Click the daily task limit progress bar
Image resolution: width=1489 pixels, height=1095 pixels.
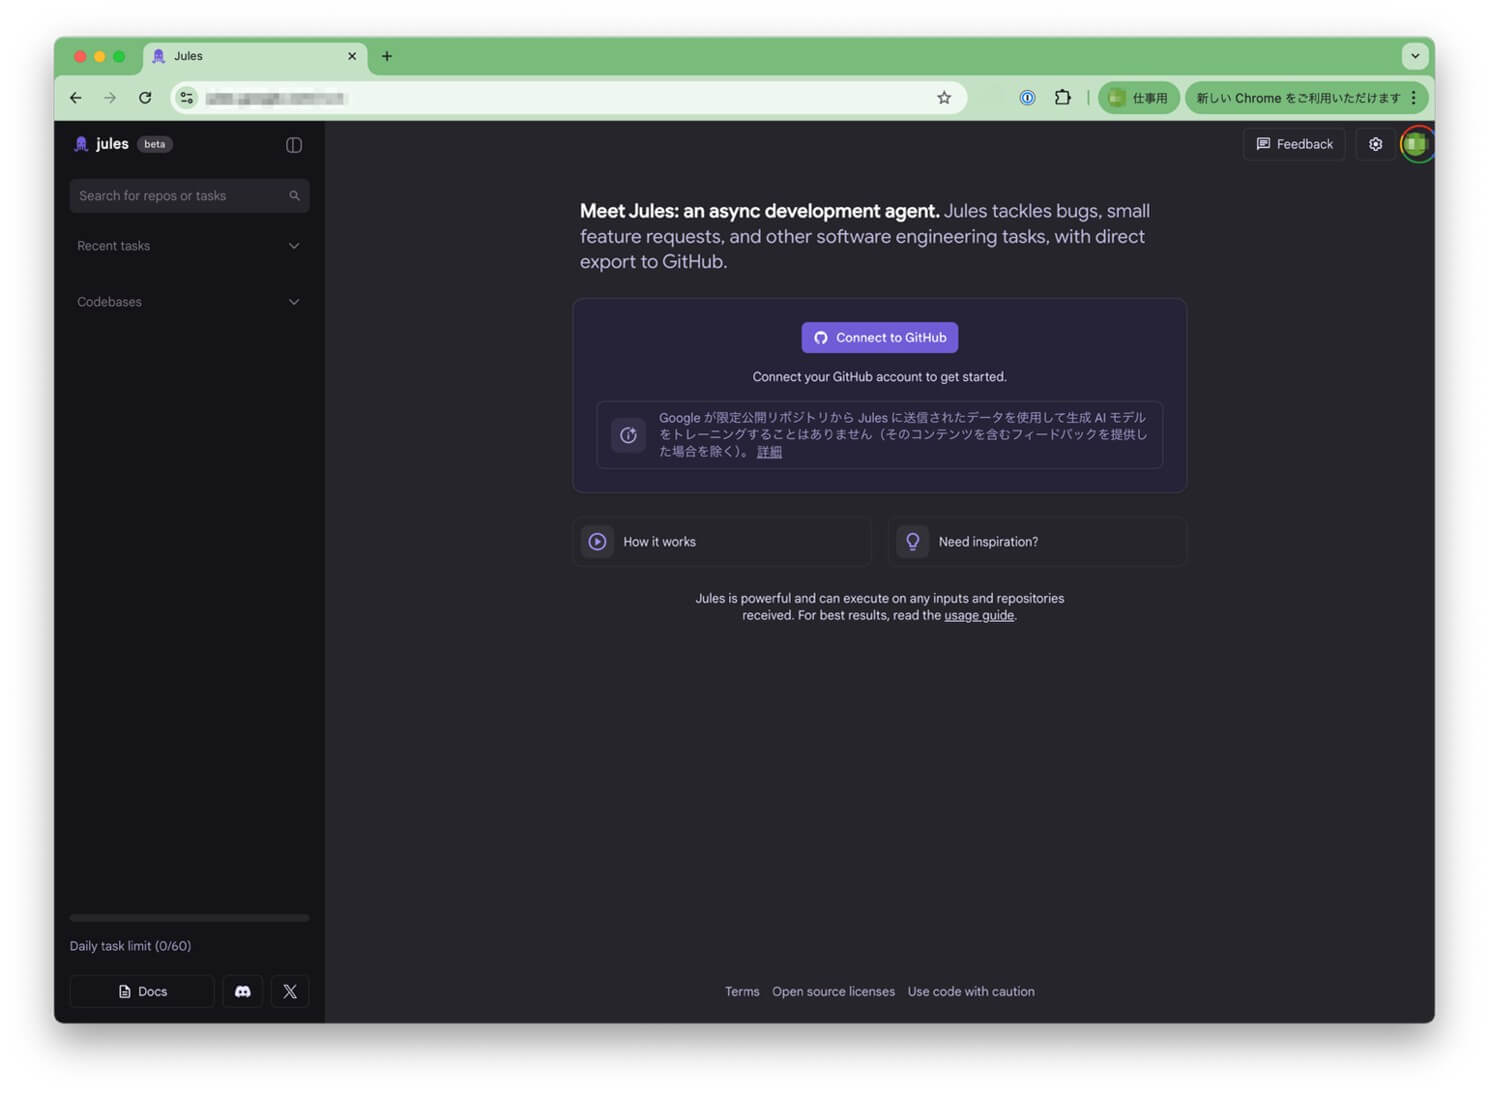(189, 918)
